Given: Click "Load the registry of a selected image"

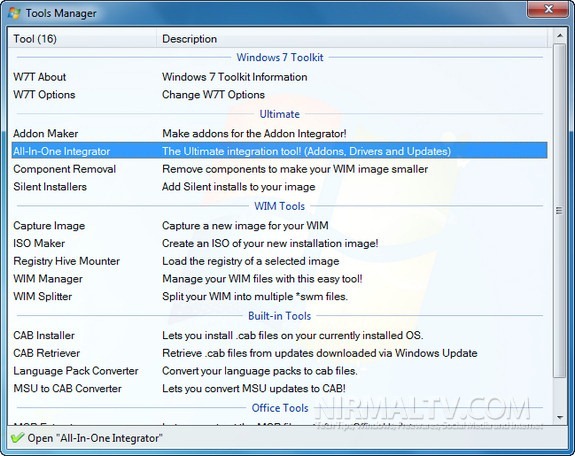Looking at the screenshot, I should [250, 261].
